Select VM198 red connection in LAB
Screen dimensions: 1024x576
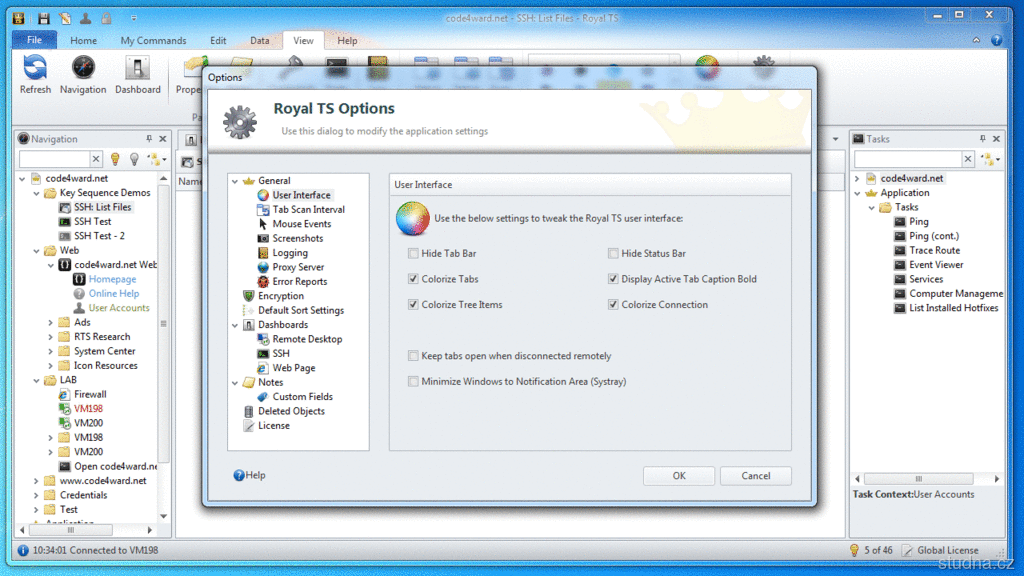(88, 409)
